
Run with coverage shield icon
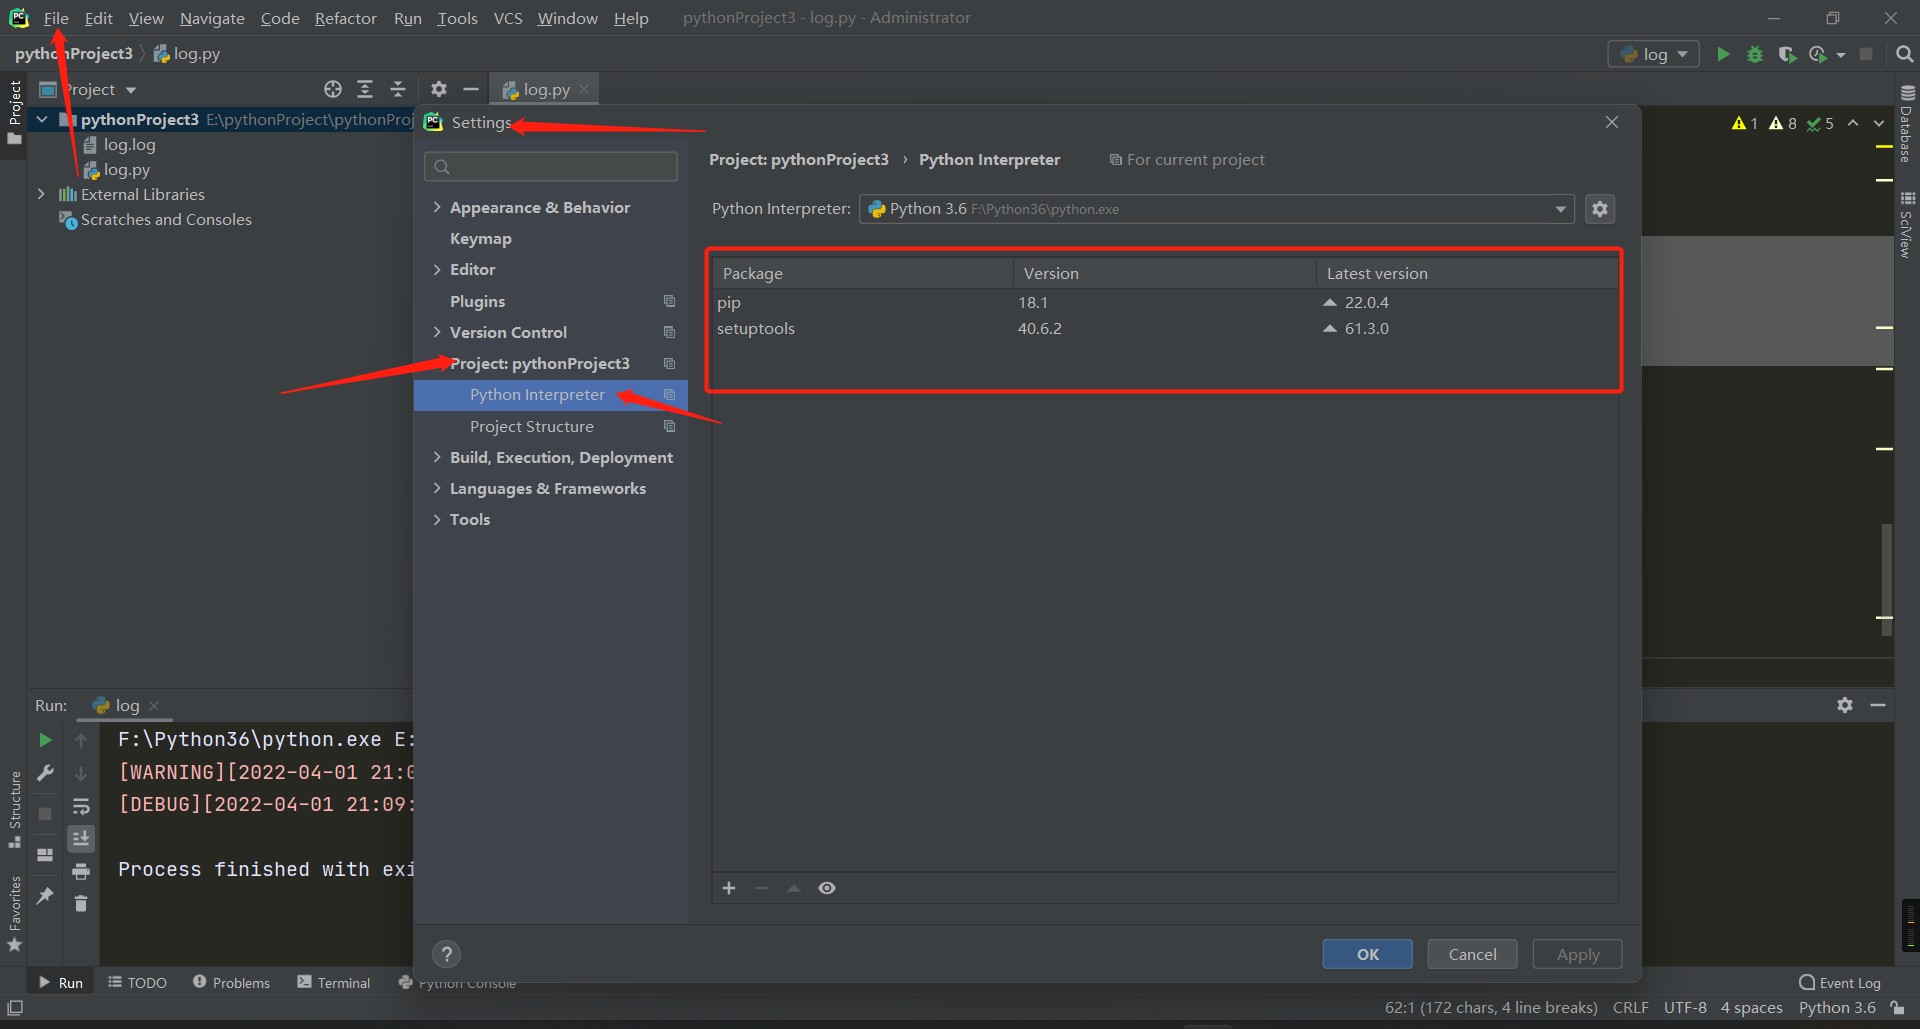1787,54
